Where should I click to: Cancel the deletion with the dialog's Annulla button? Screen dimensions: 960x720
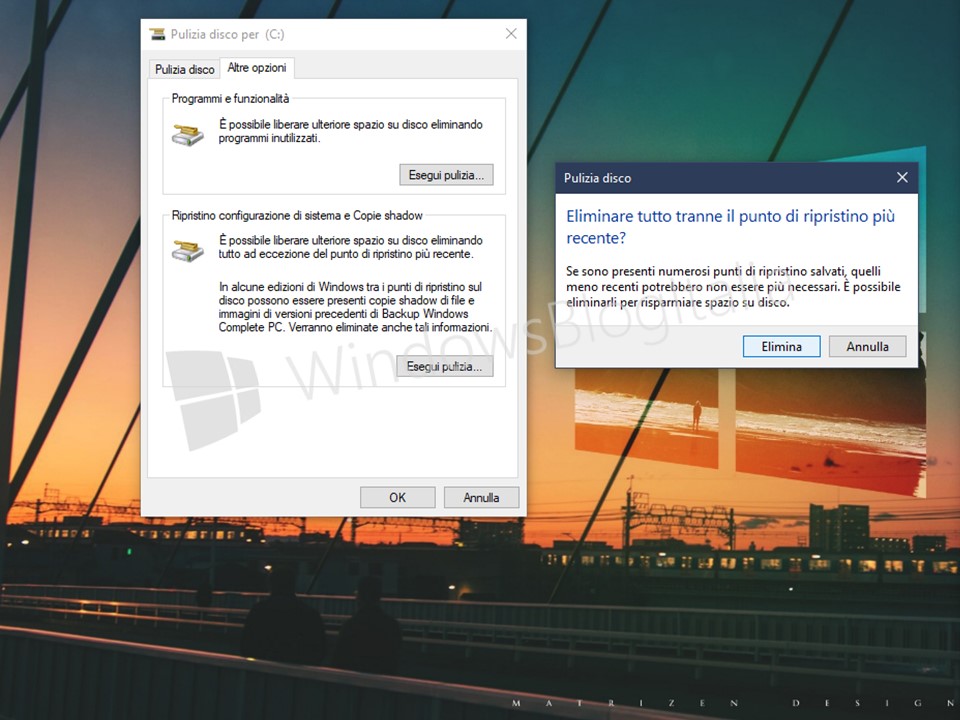pos(867,346)
